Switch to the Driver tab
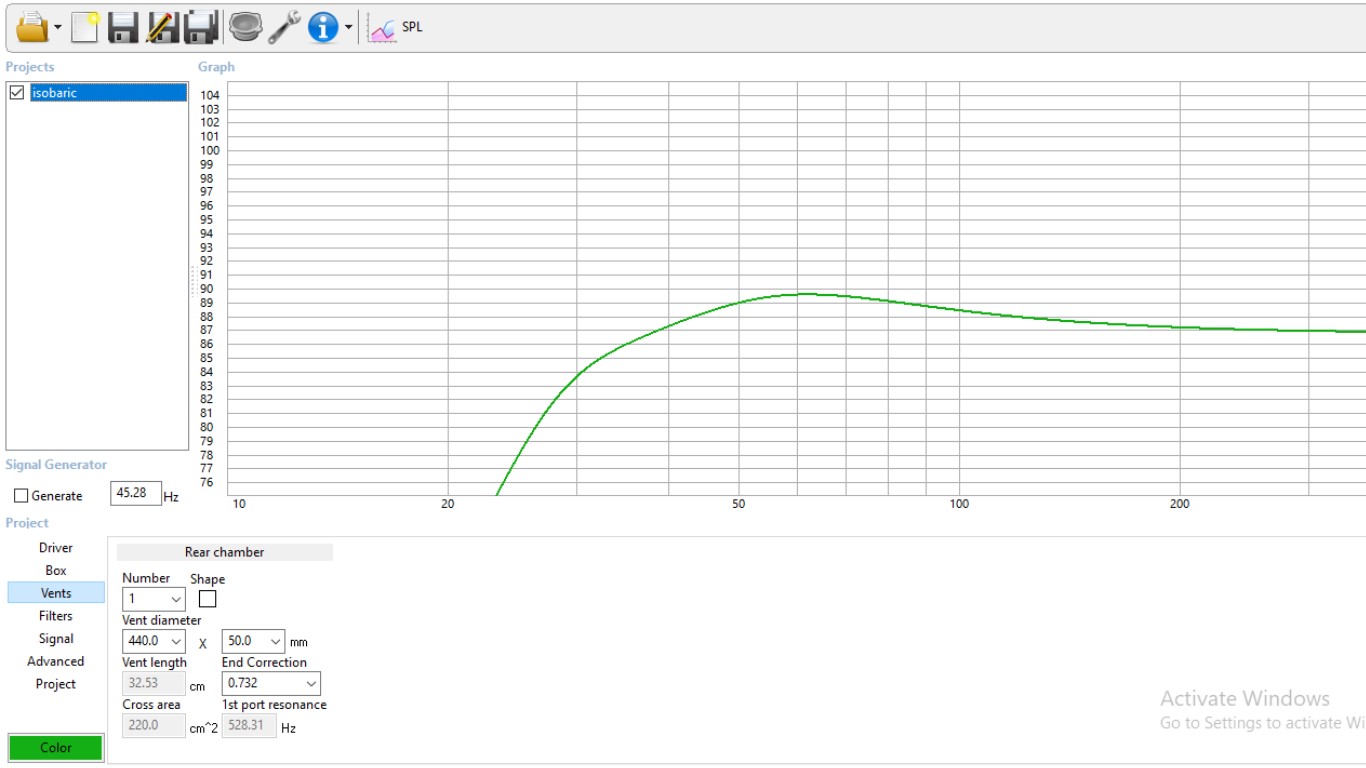Viewport: 1366px width, 768px height. pos(56,548)
